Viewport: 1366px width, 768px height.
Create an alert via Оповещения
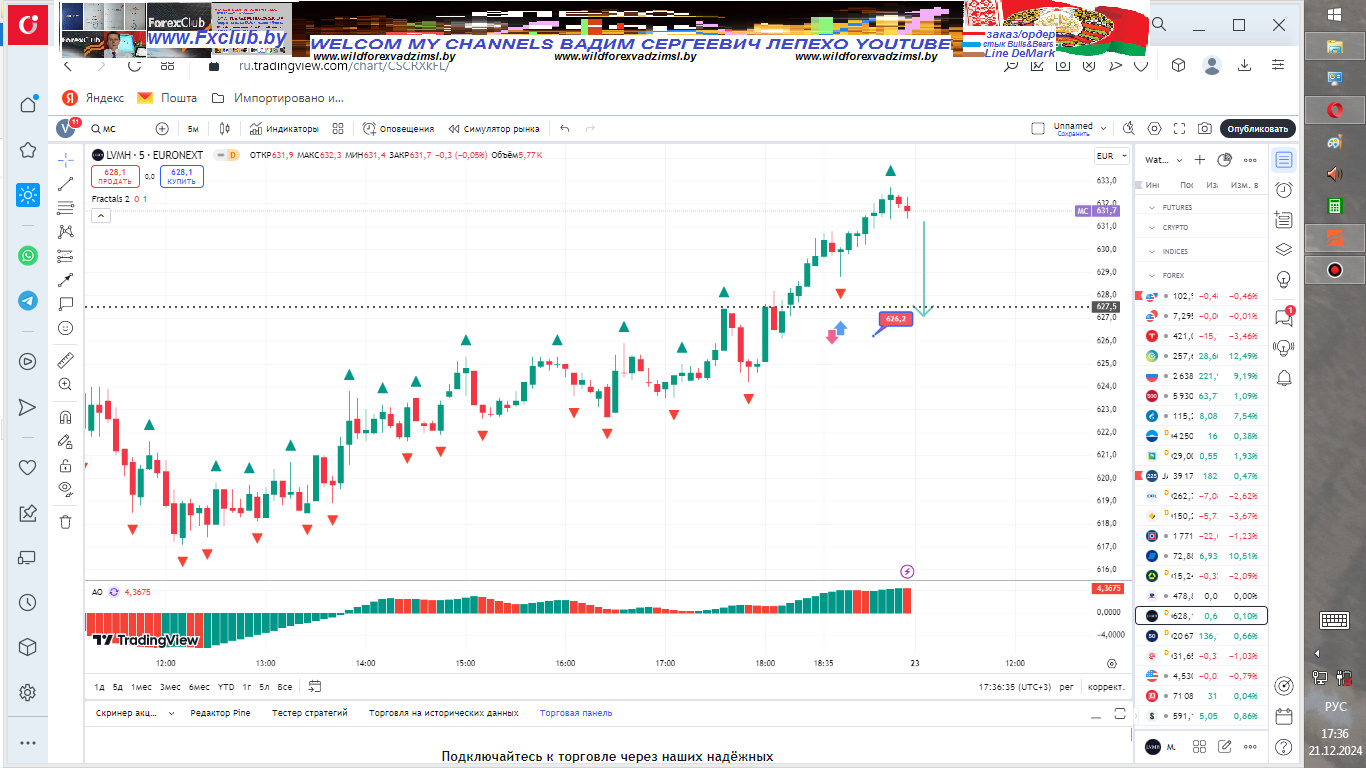click(399, 129)
